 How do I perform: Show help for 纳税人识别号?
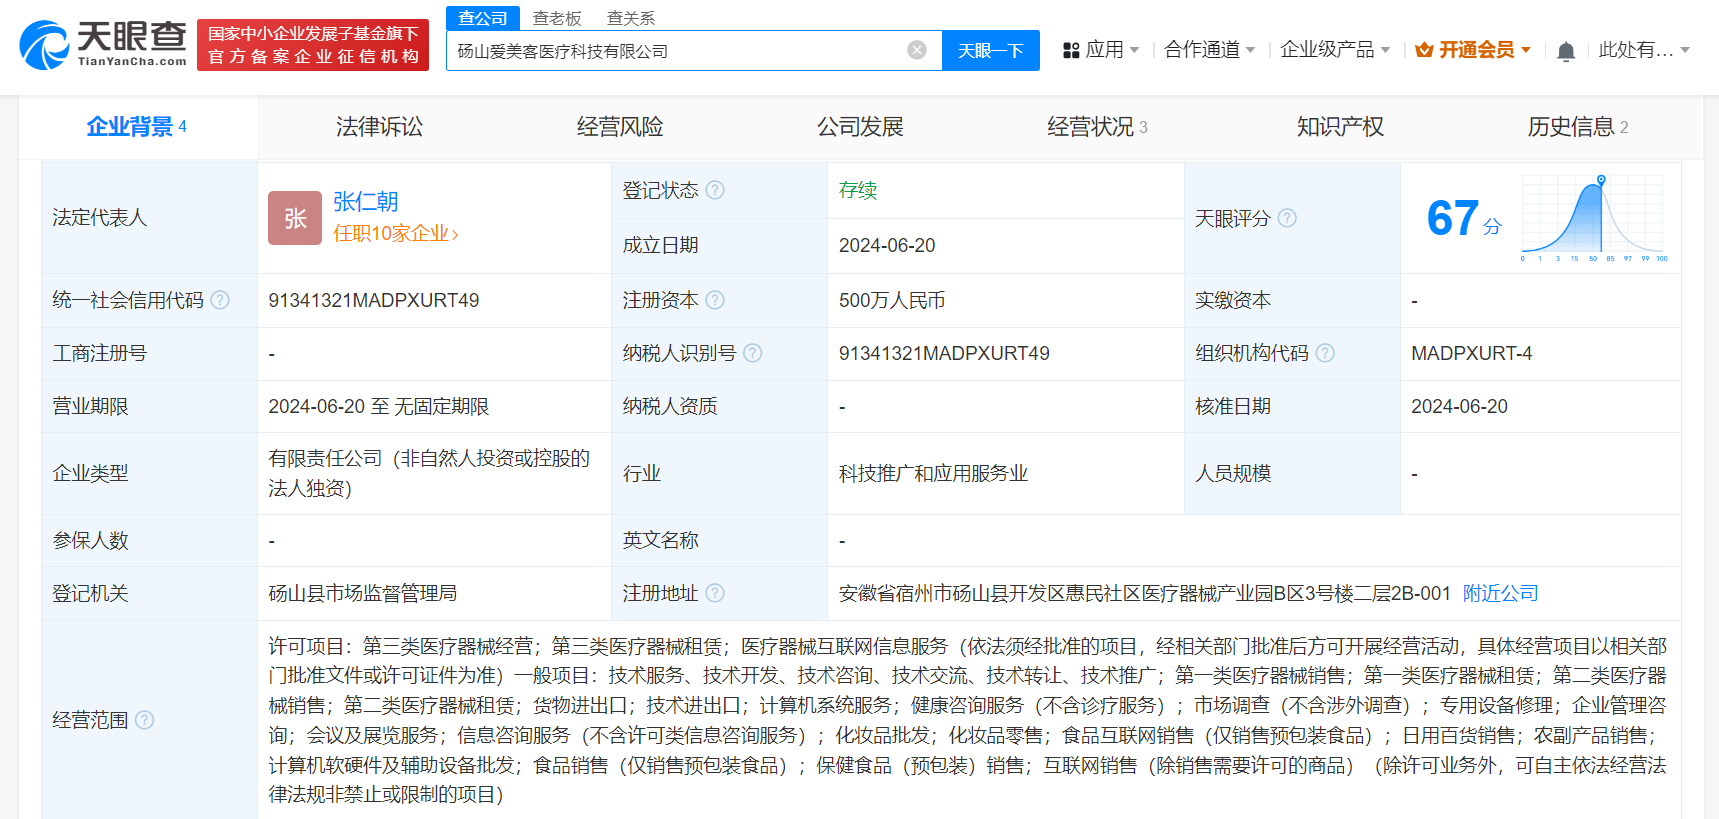pos(753,353)
